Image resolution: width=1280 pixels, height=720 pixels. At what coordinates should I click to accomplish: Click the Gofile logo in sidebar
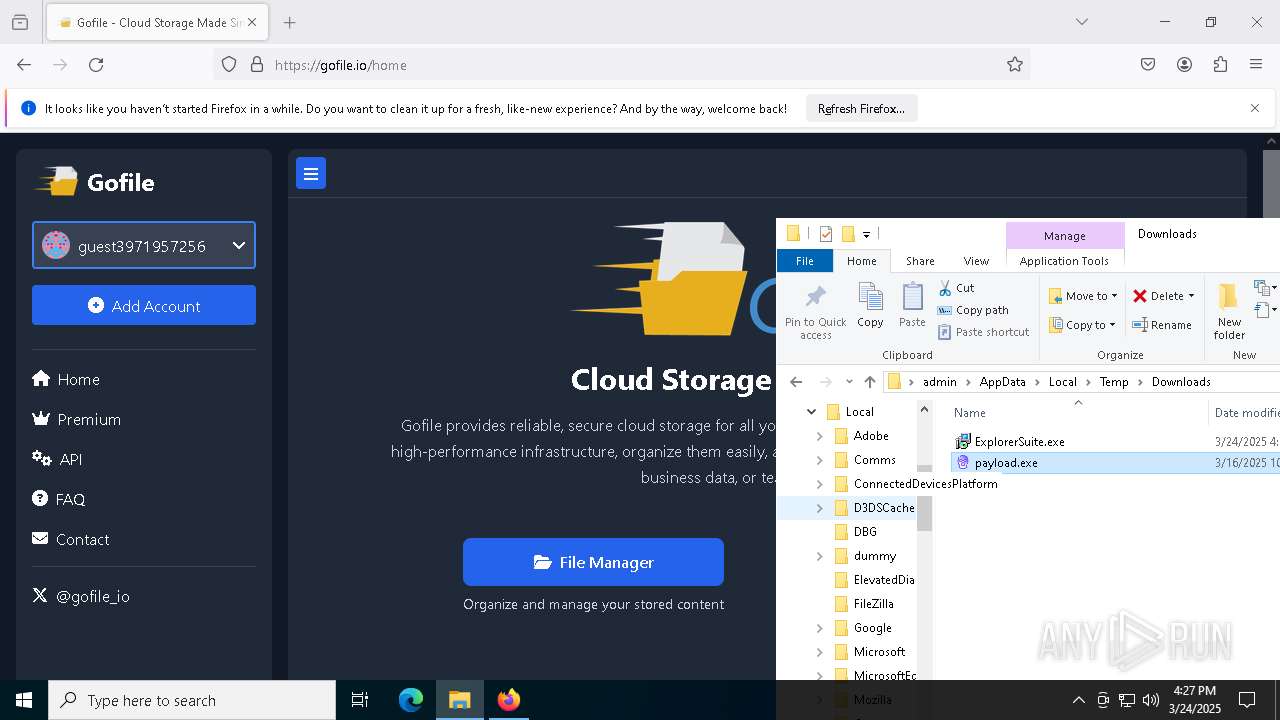[96, 182]
